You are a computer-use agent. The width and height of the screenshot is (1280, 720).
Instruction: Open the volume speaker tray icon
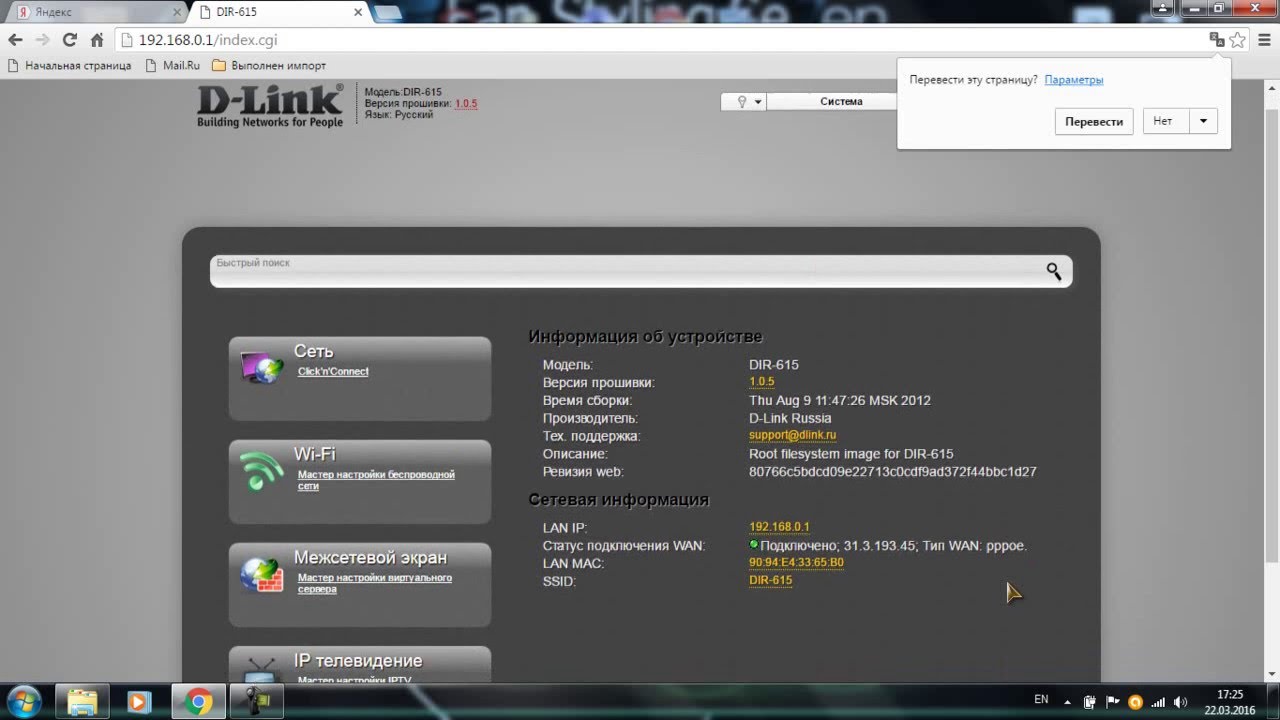[x=1181, y=702]
